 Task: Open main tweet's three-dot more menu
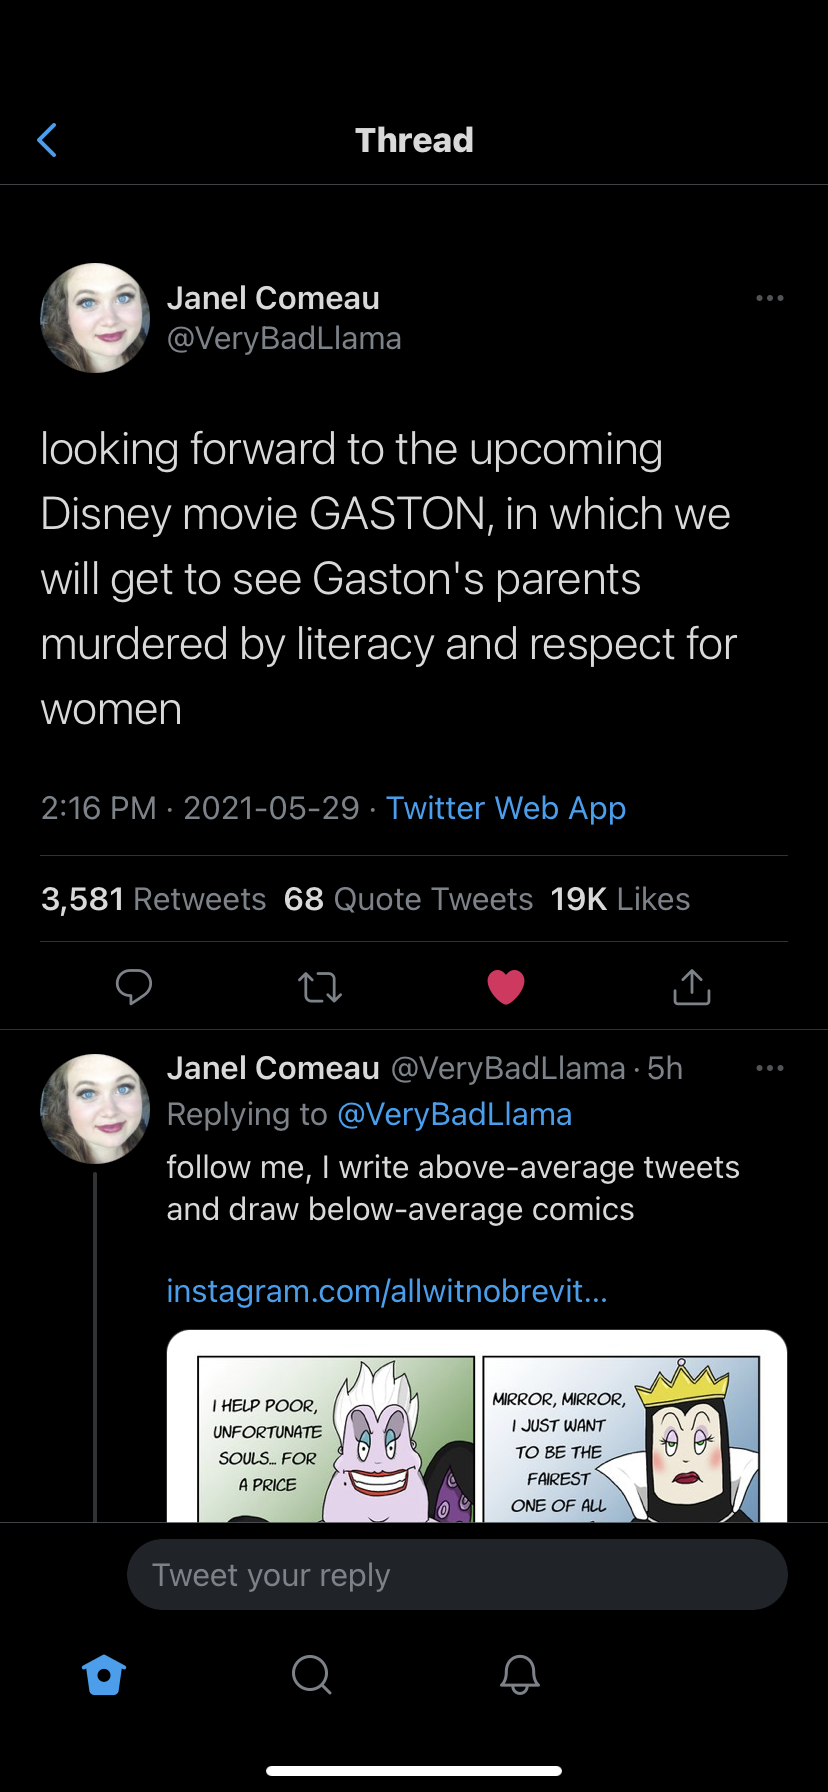(769, 298)
